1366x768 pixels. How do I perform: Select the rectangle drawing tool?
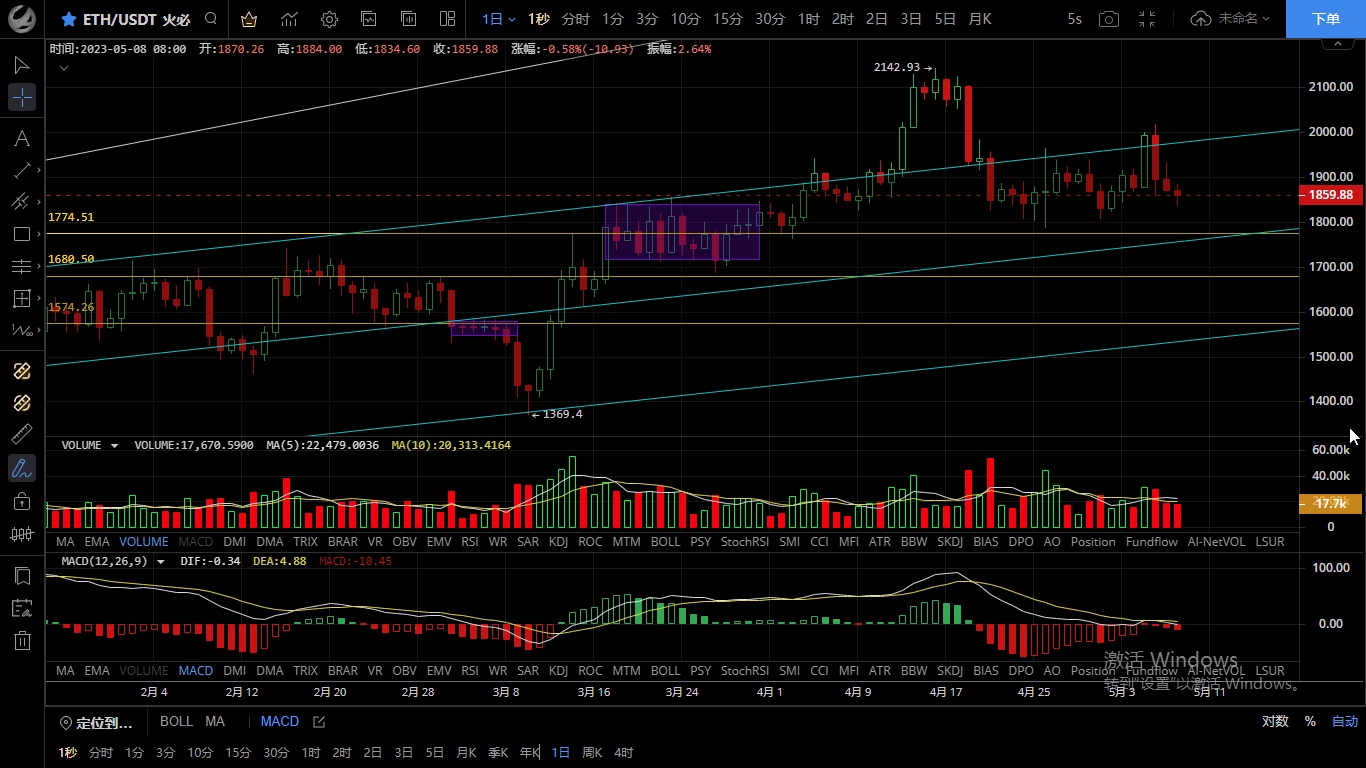[22, 234]
